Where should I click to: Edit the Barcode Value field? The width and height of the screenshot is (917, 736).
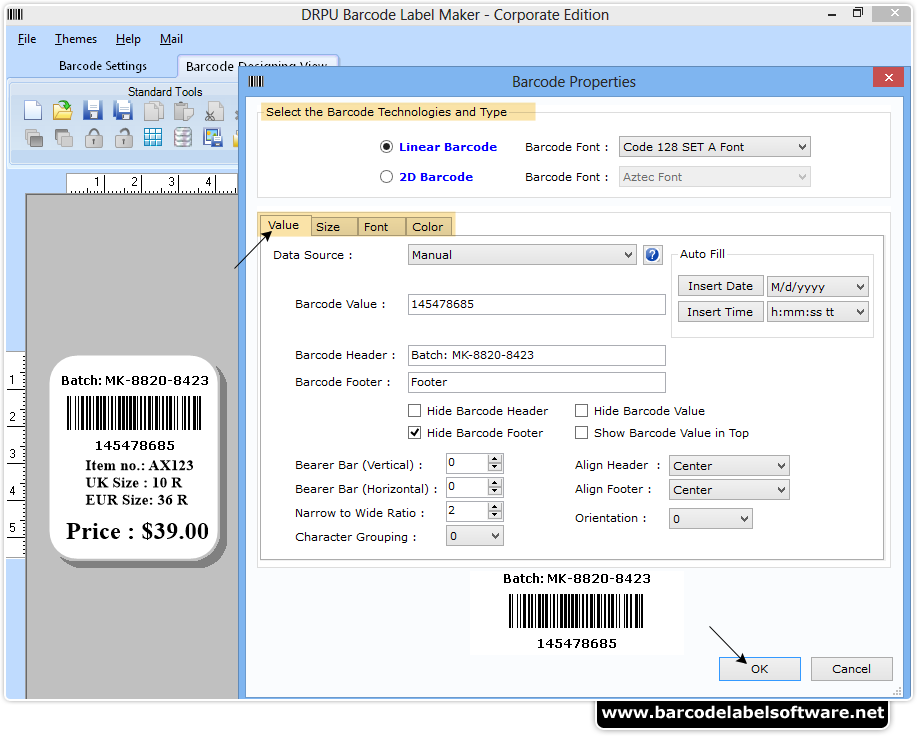click(536, 304)
